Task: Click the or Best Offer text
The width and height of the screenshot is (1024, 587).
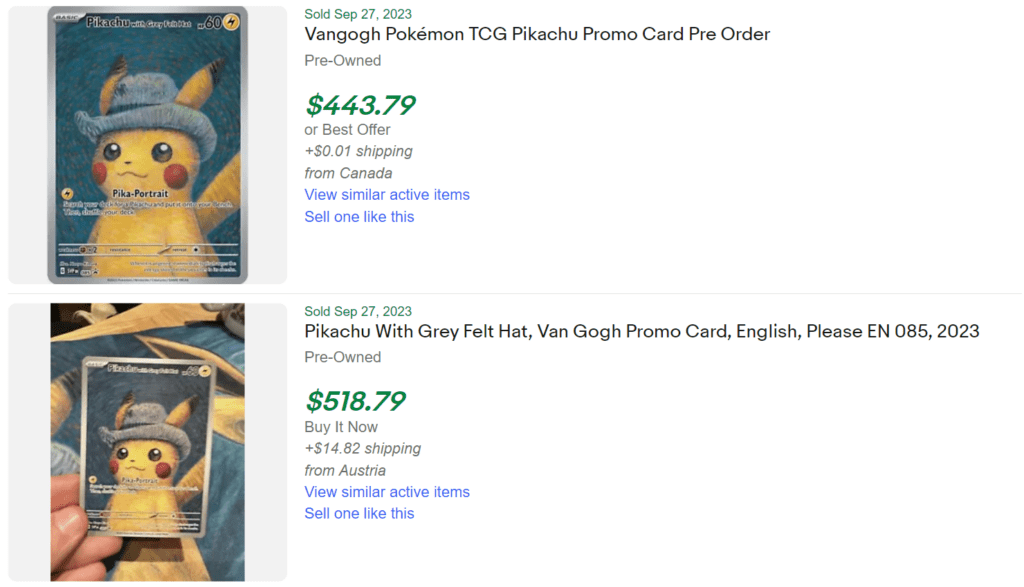Action: point(347,129)
